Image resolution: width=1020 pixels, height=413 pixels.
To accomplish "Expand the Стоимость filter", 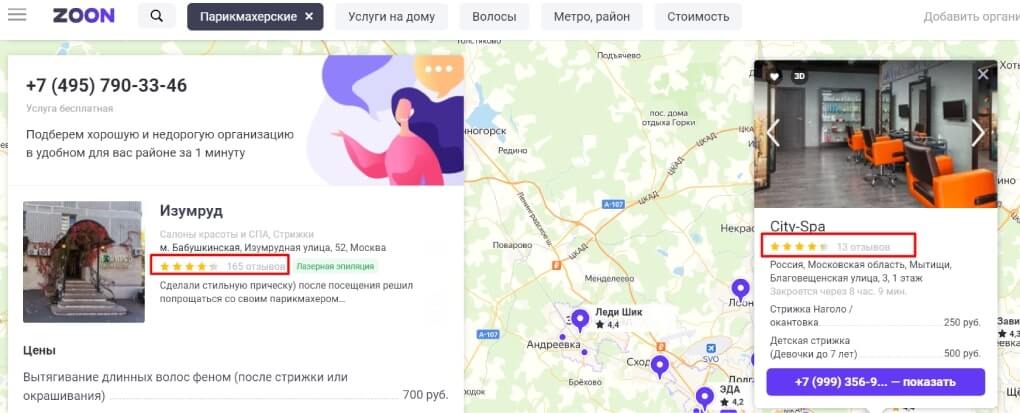I will click(698, 16).
